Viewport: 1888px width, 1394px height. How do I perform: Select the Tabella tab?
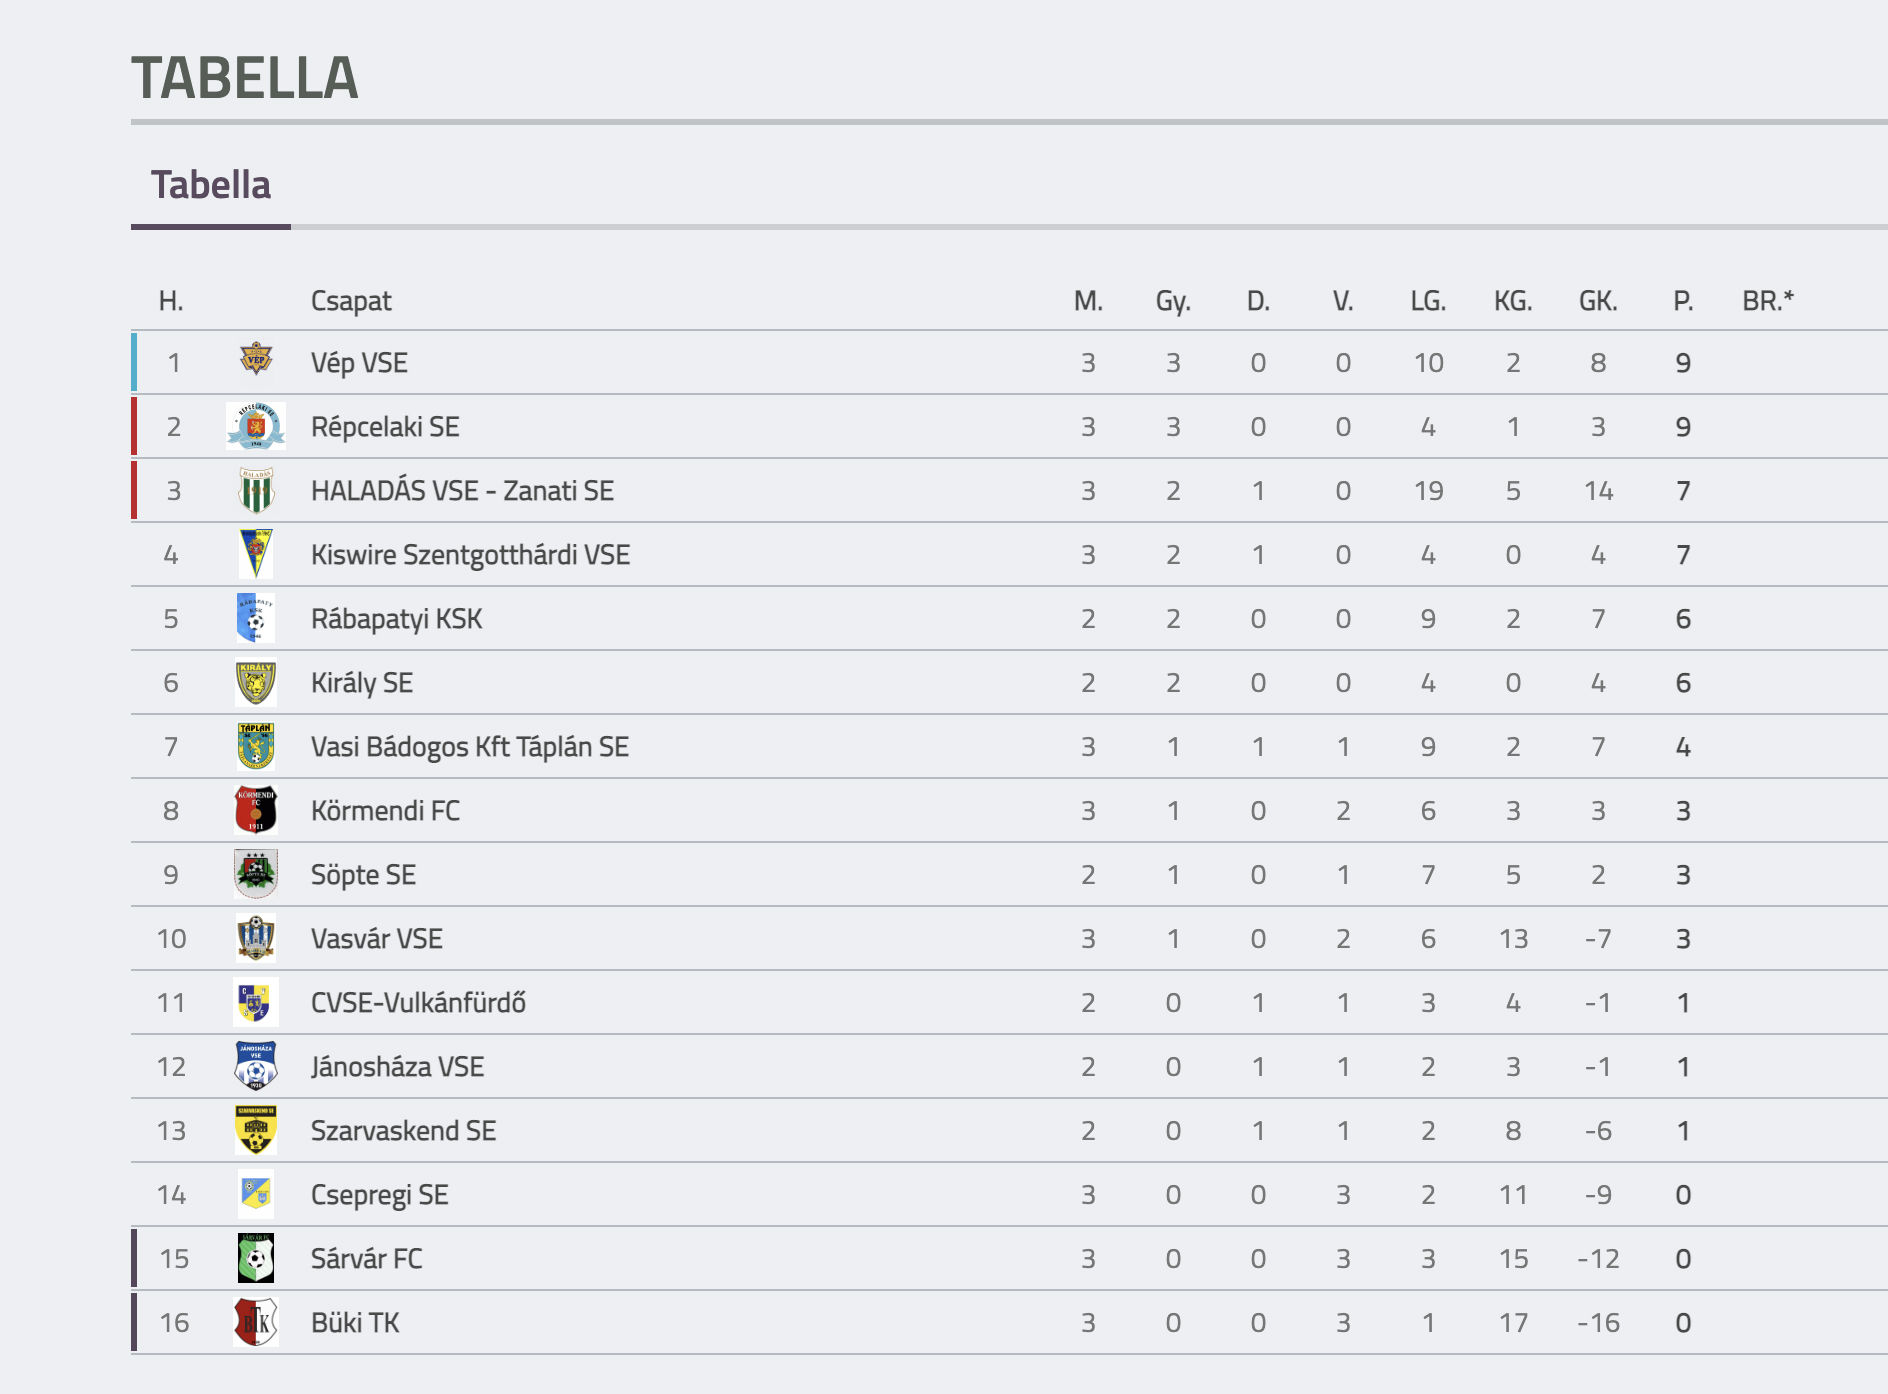[x=211, y=185]
